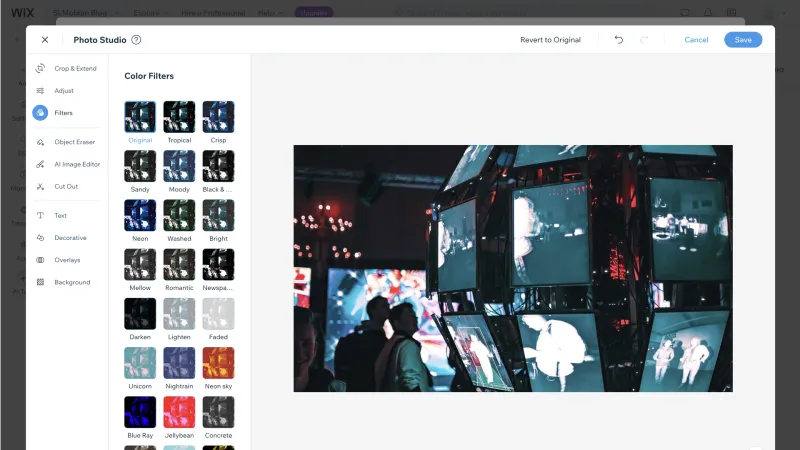Apply the Jellybean filter
Screen dimensions: 800x450
[x=179, y=412]
